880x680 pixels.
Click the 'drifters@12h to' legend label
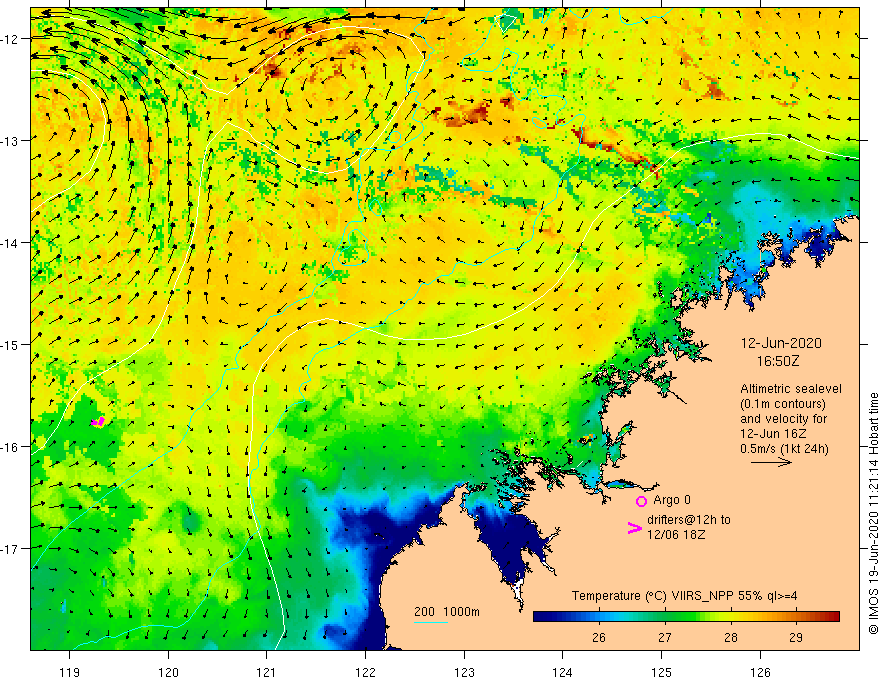point(689,520)
